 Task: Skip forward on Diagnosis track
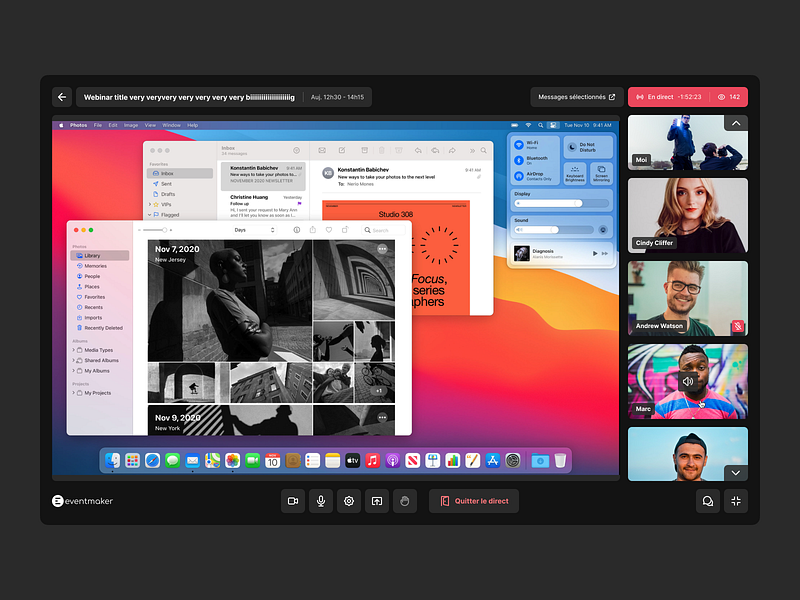pyautogui.click(x=605, y=253)
